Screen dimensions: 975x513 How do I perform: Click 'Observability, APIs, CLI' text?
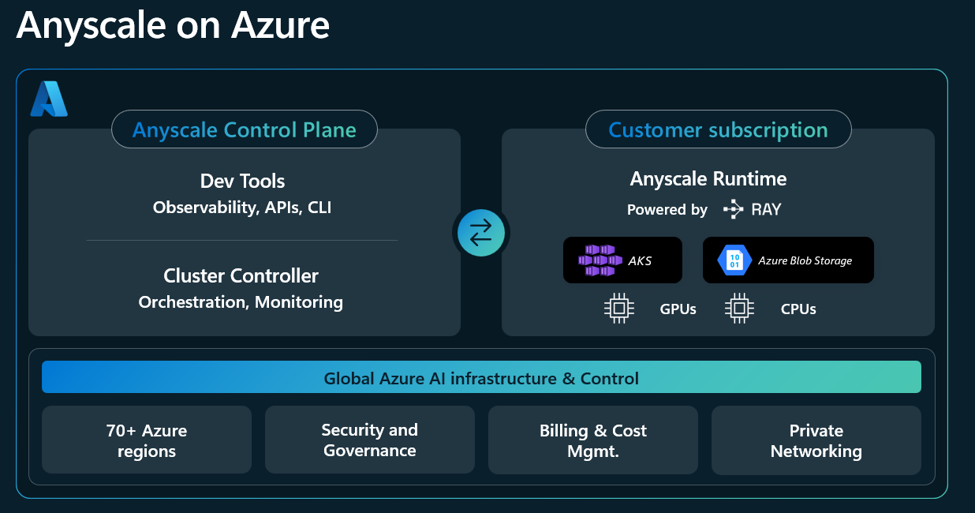[x=242, y=207]
